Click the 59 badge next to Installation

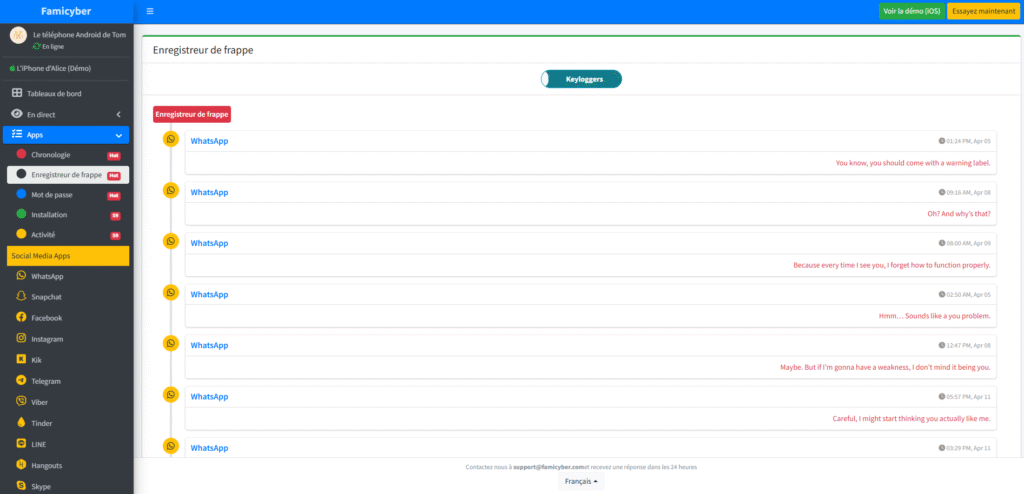pos(115,215)
